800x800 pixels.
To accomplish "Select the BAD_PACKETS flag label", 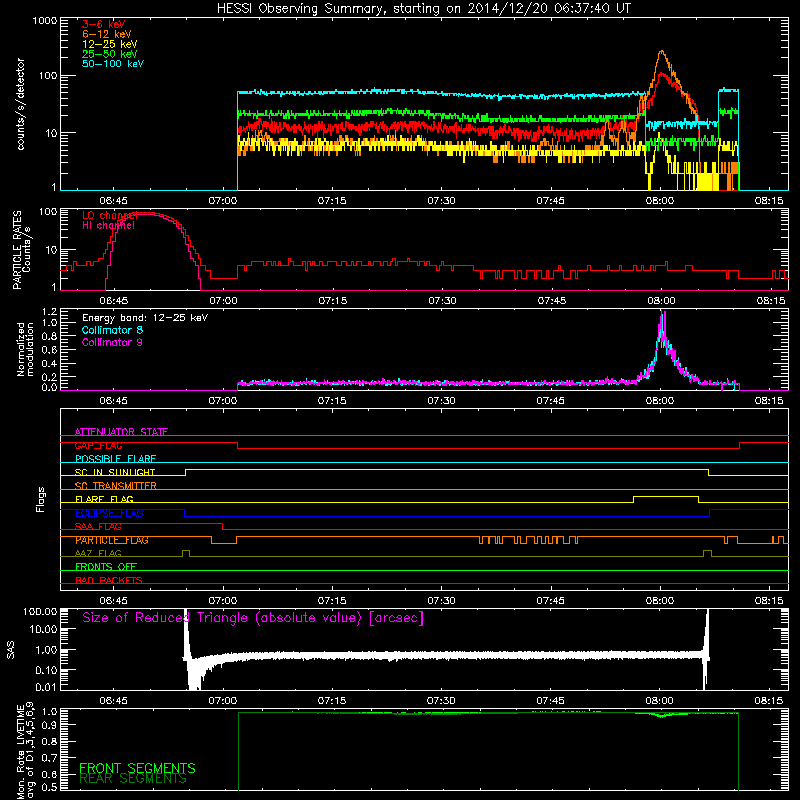I will click(x=109, y=580).
